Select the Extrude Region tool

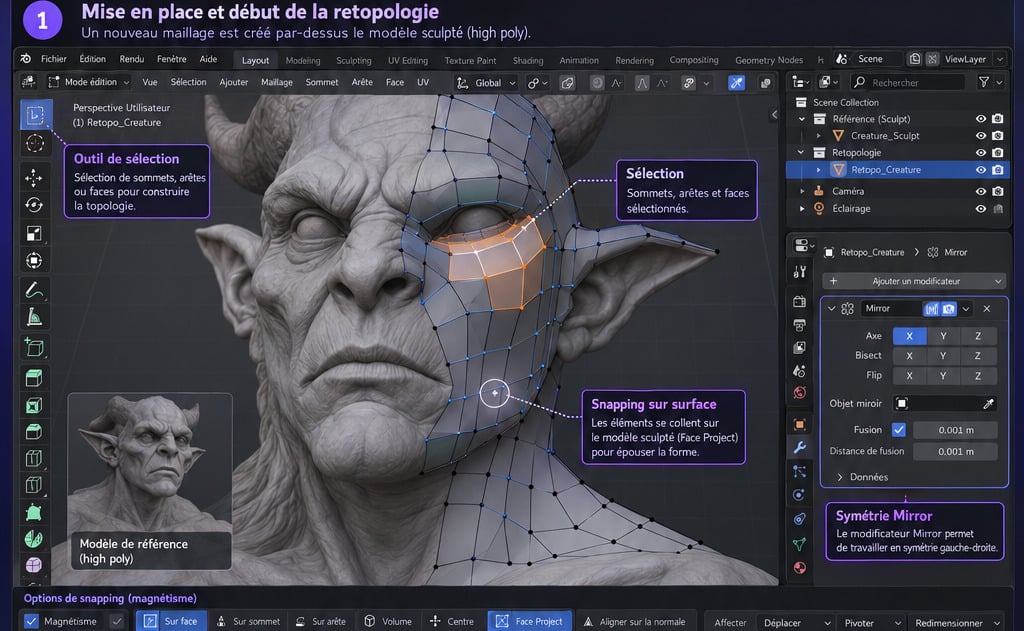pyautogui.click(x=34, y=378)
